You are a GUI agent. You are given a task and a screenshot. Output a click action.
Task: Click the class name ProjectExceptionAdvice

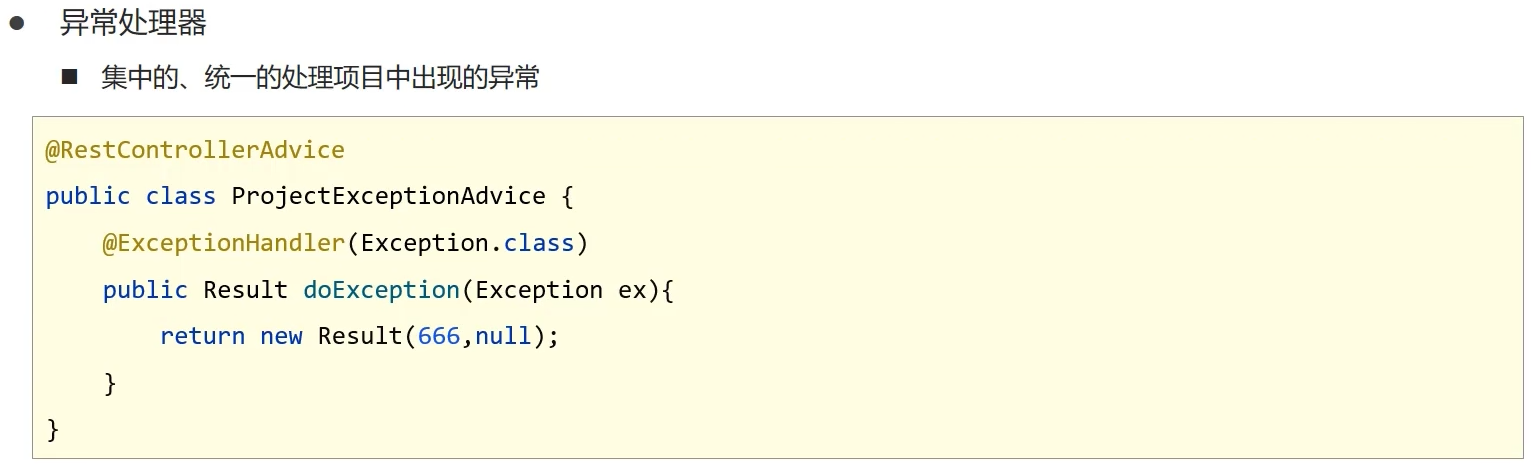389,196
